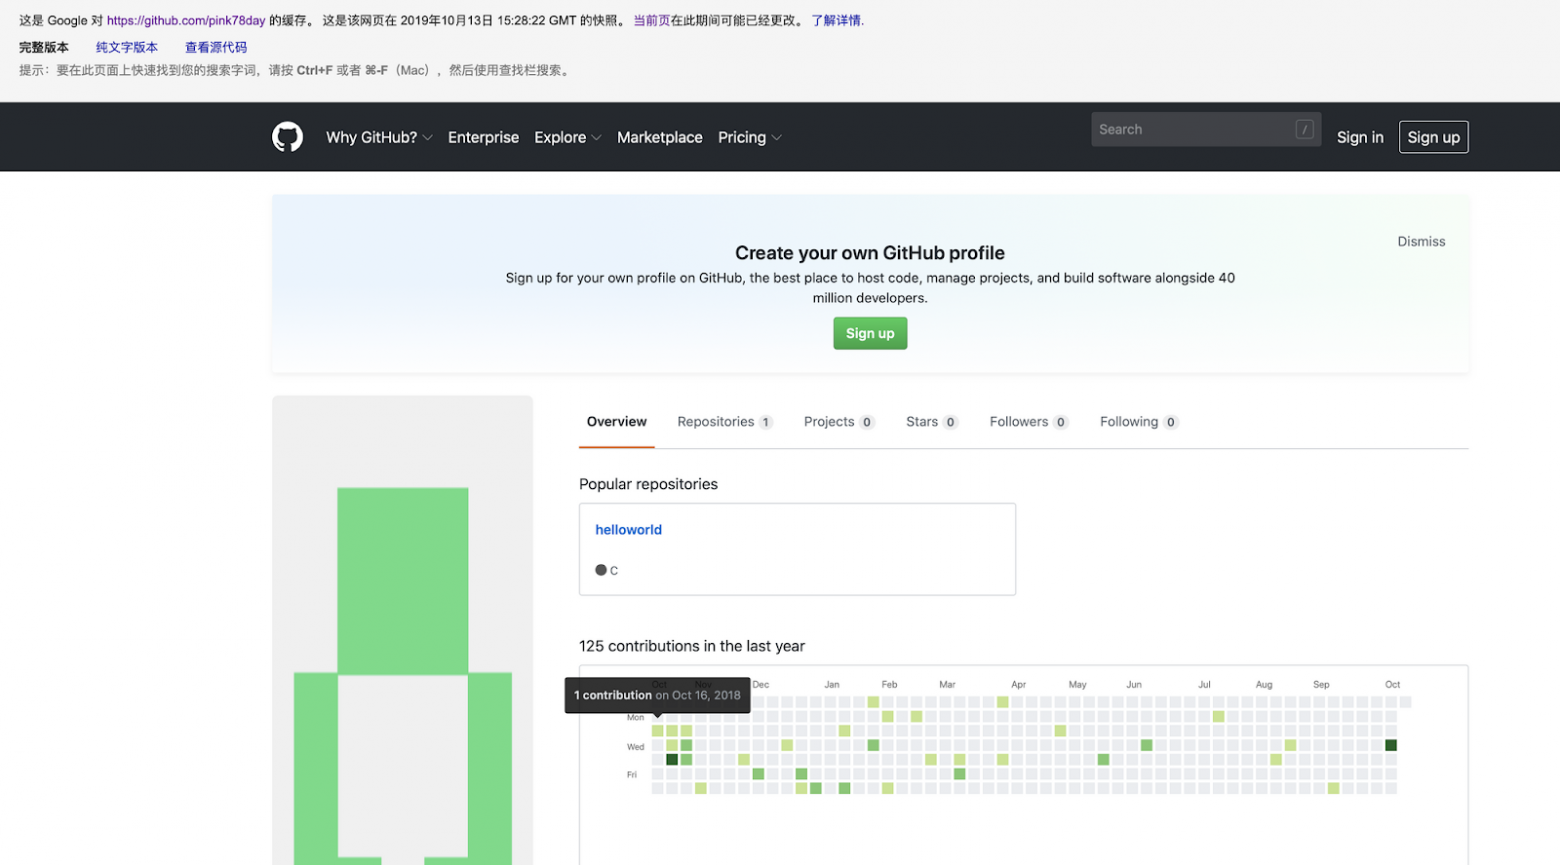Viewport: 1560px width, 865px height.
Task: Expand the Explore menu
Action: (568, 137)
